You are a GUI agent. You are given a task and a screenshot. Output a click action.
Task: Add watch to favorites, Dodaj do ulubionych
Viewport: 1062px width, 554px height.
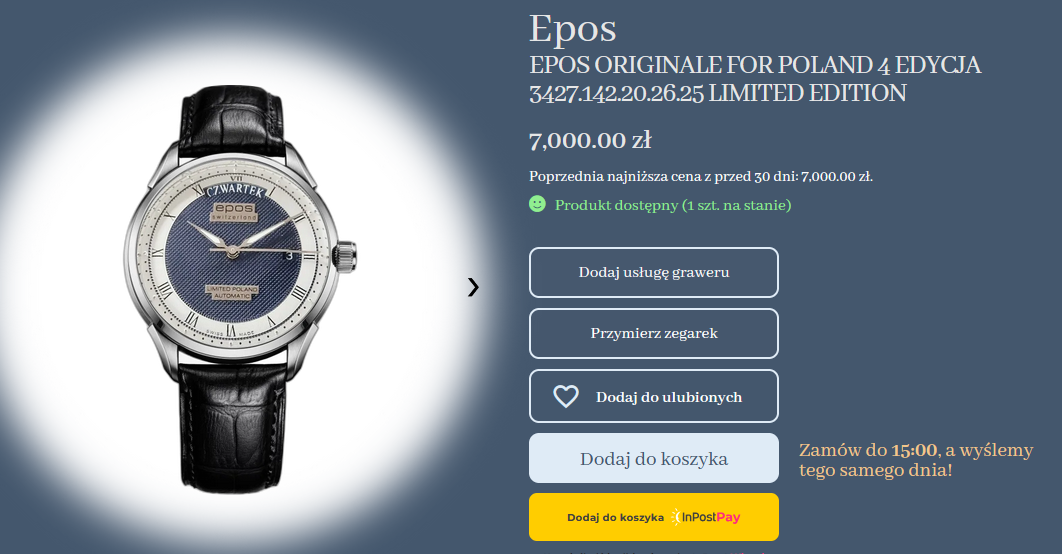coord(654,396)
